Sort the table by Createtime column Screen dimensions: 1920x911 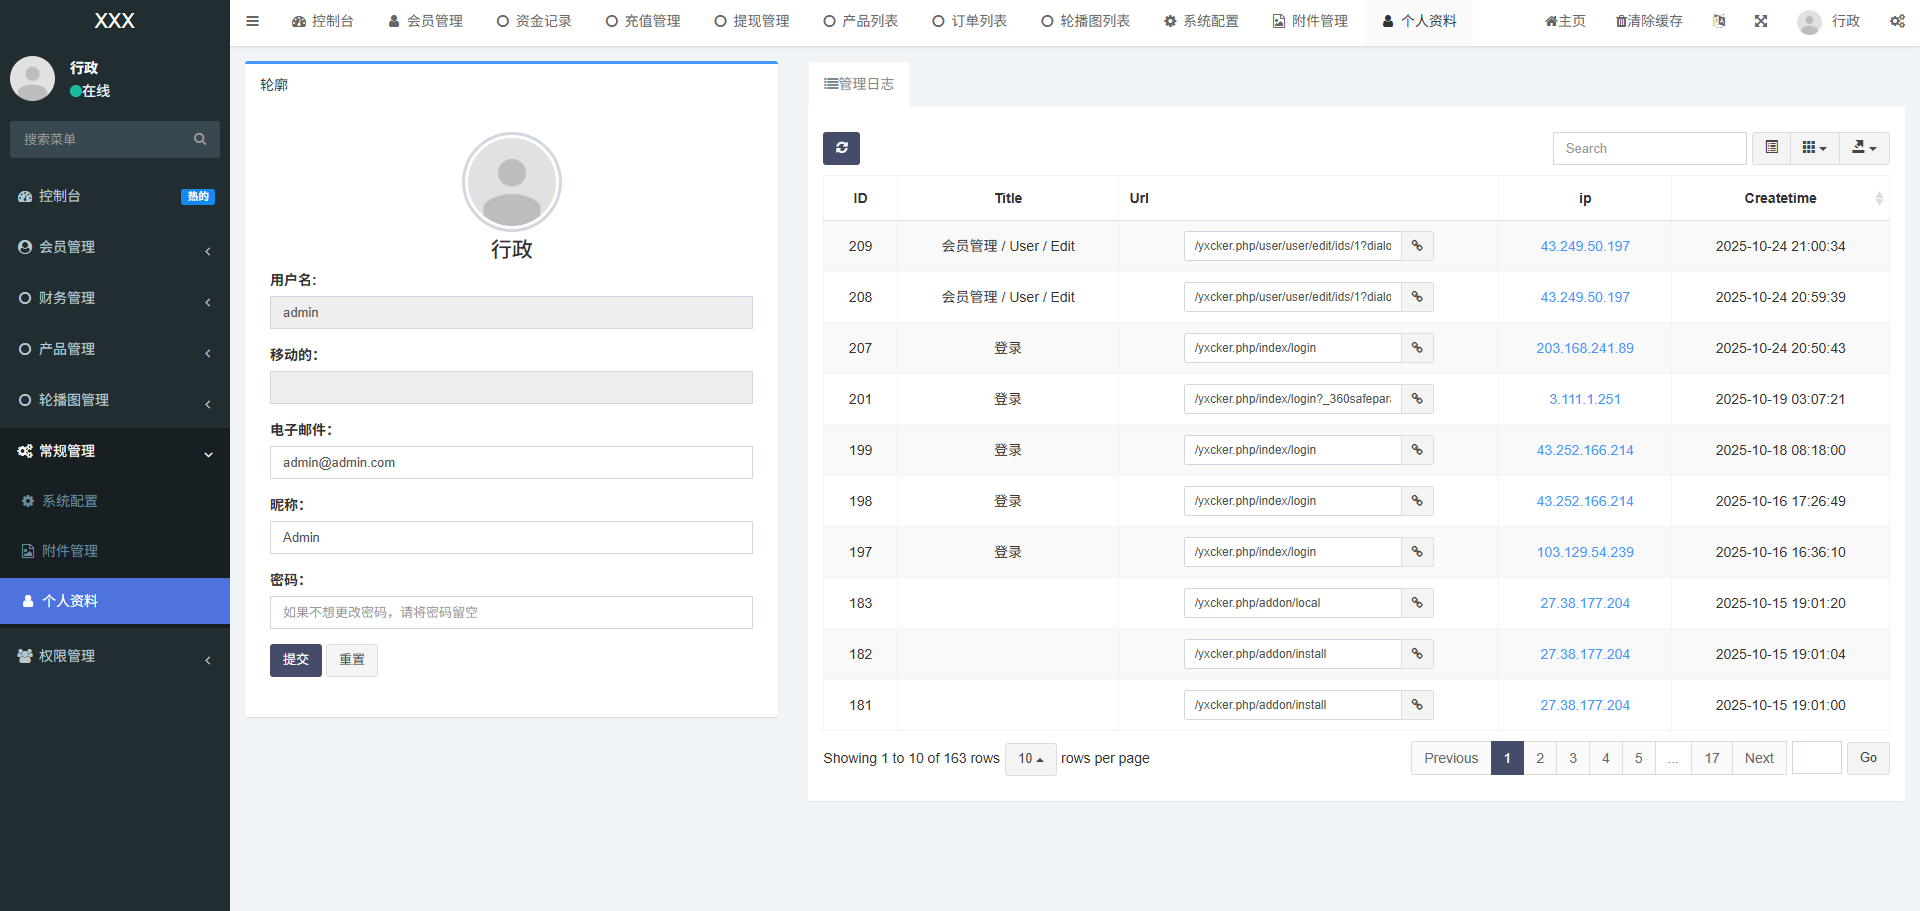[x=1780, y=198]
